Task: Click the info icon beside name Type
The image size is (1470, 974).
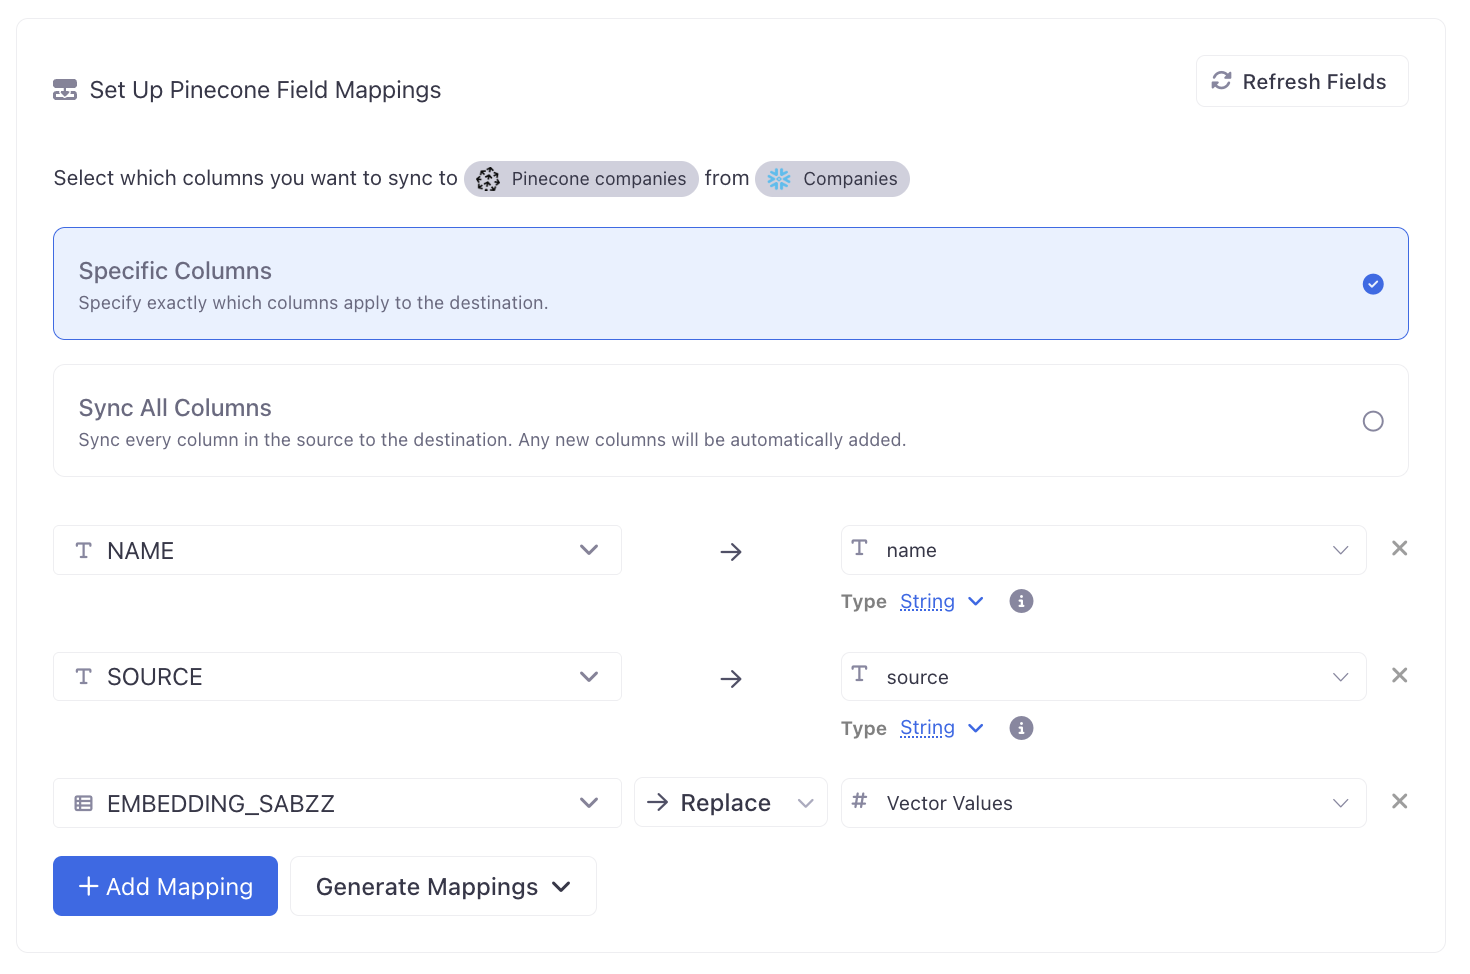Action: (x=1021, y=601)
